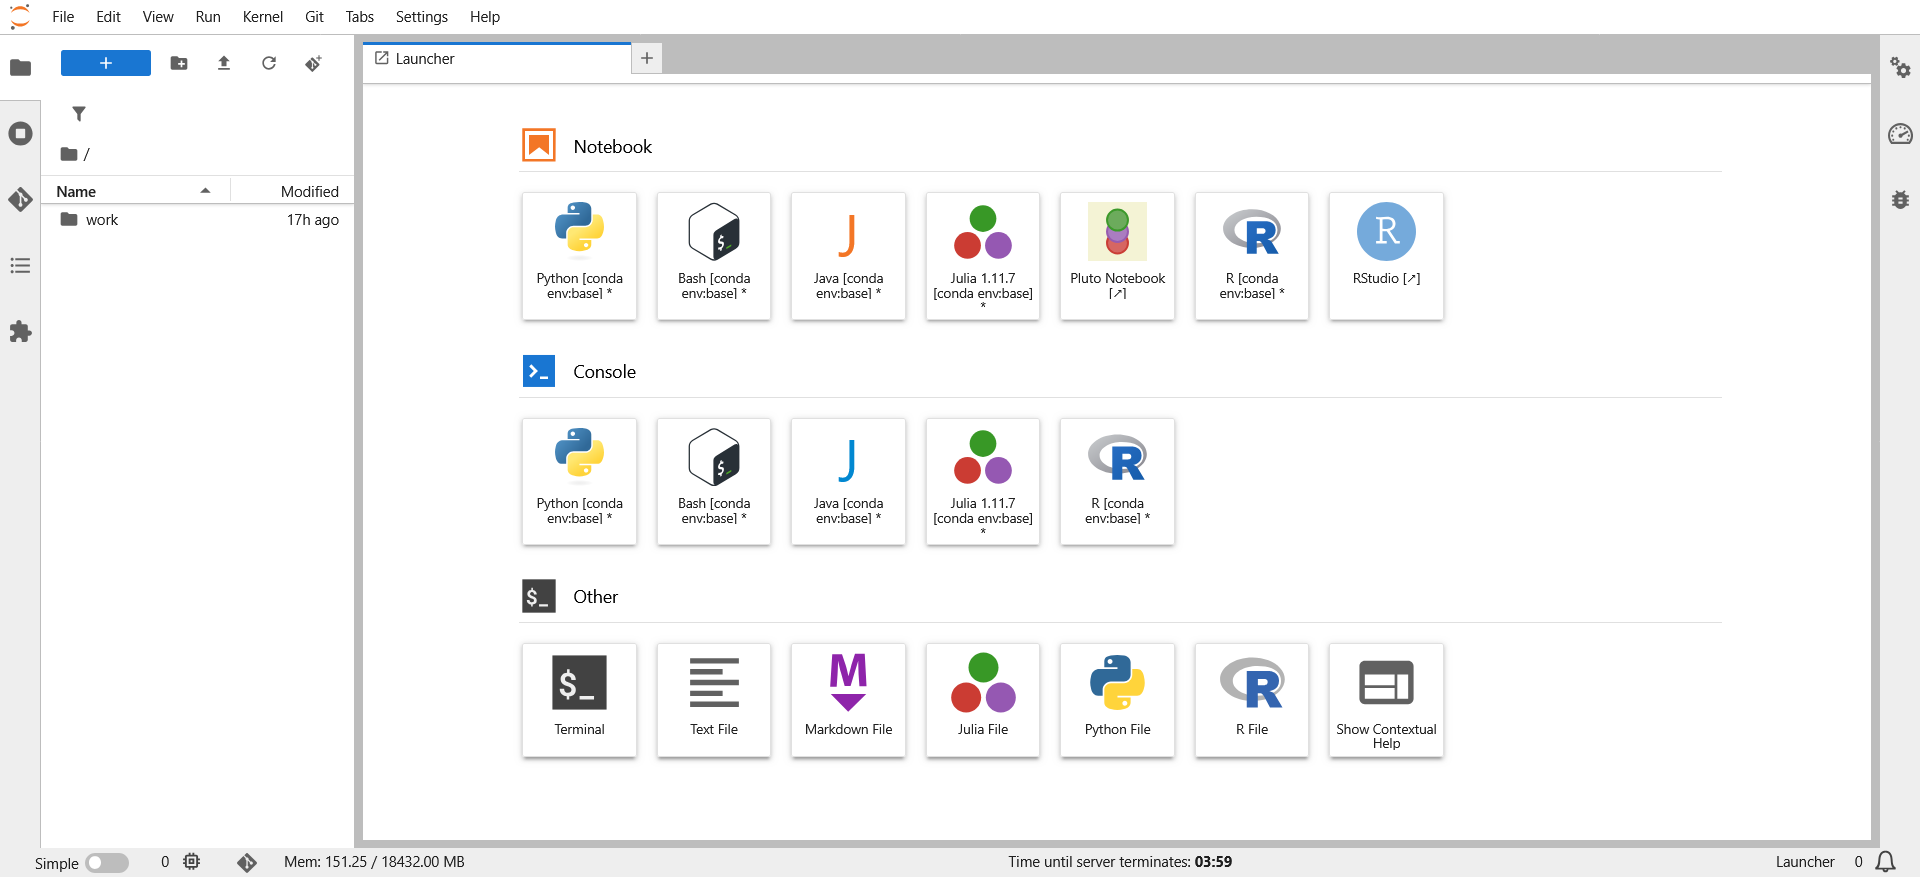Toggle the Simple interface mode switch

click(x=107, y=863)
